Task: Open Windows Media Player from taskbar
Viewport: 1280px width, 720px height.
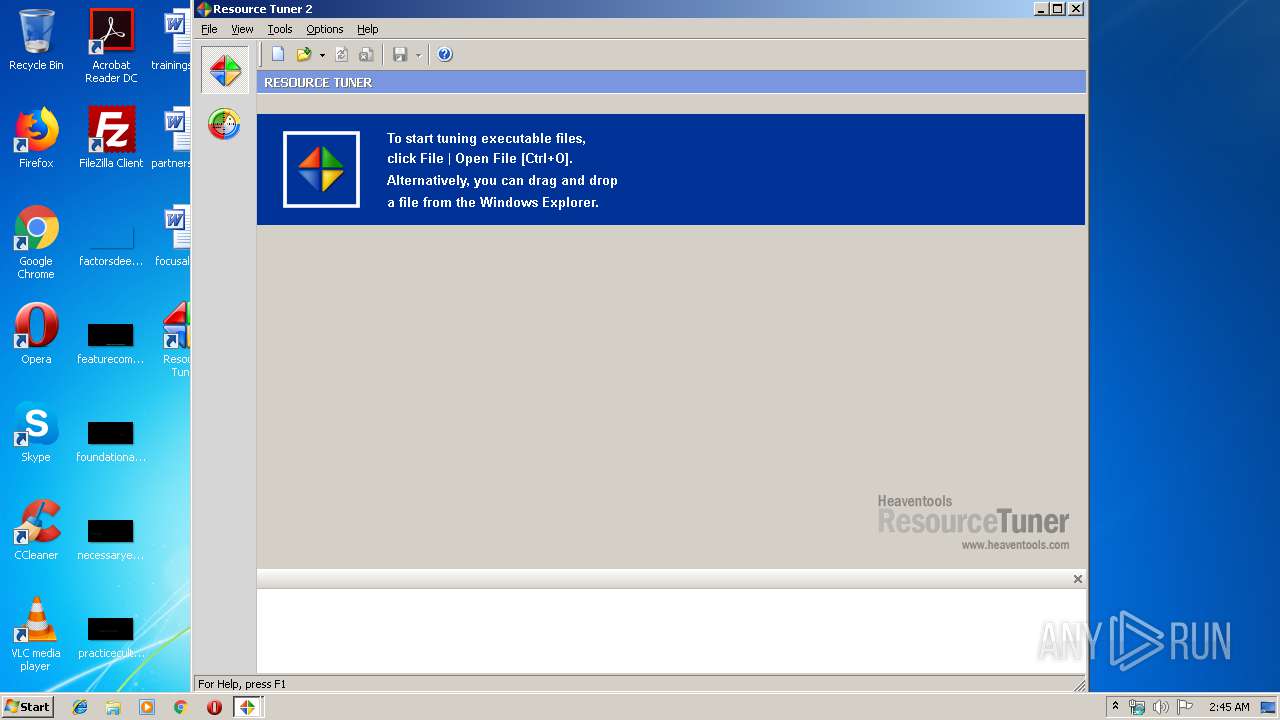Action: click(147, 707)
